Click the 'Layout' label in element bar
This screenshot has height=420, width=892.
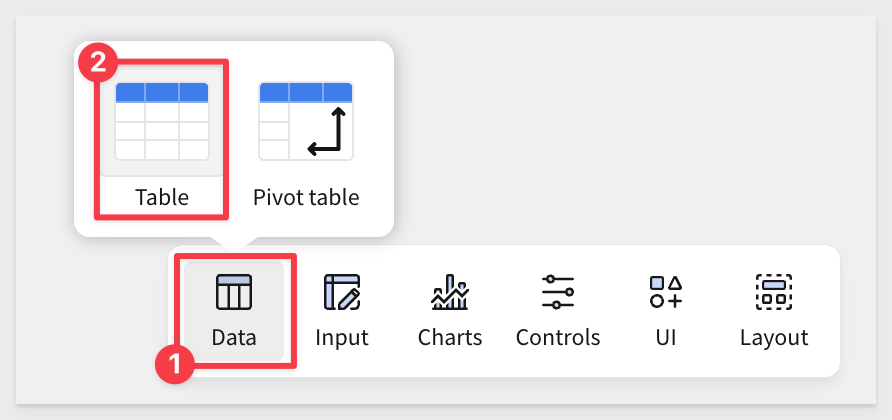click(x=774, y=337)
